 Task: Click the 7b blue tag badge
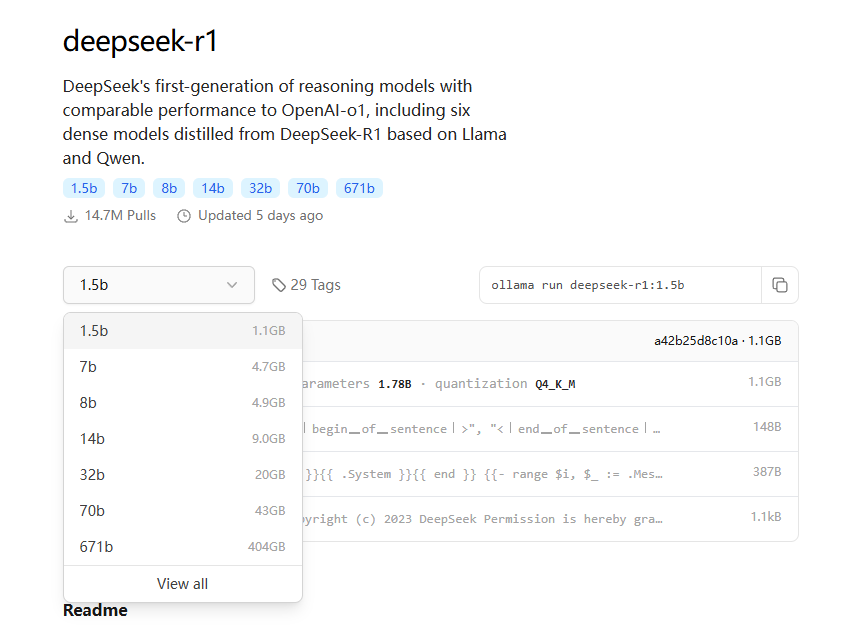point(129,188)
